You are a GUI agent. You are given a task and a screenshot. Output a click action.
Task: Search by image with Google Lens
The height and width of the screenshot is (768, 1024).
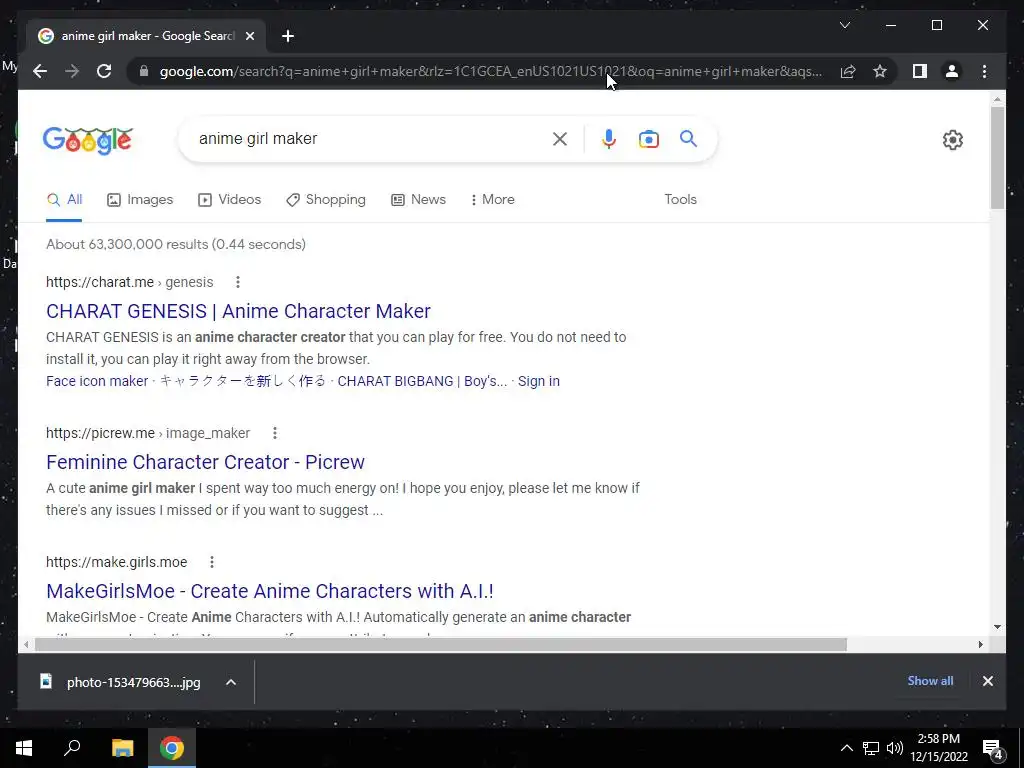click(x=648, y=138)
